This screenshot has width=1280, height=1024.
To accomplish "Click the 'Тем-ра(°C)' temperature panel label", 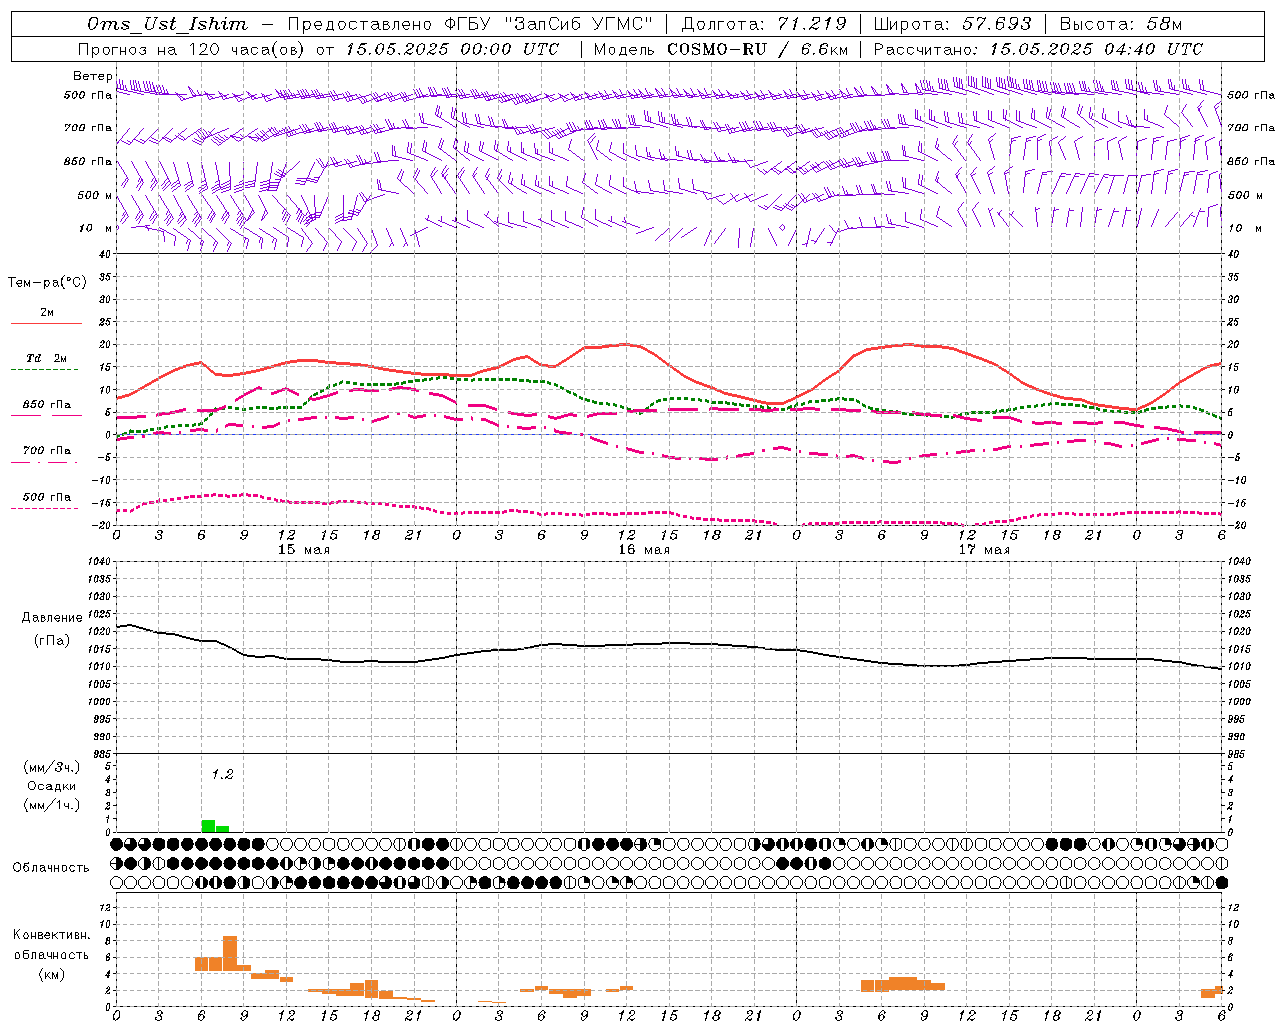I will click(x=47, y=283).
